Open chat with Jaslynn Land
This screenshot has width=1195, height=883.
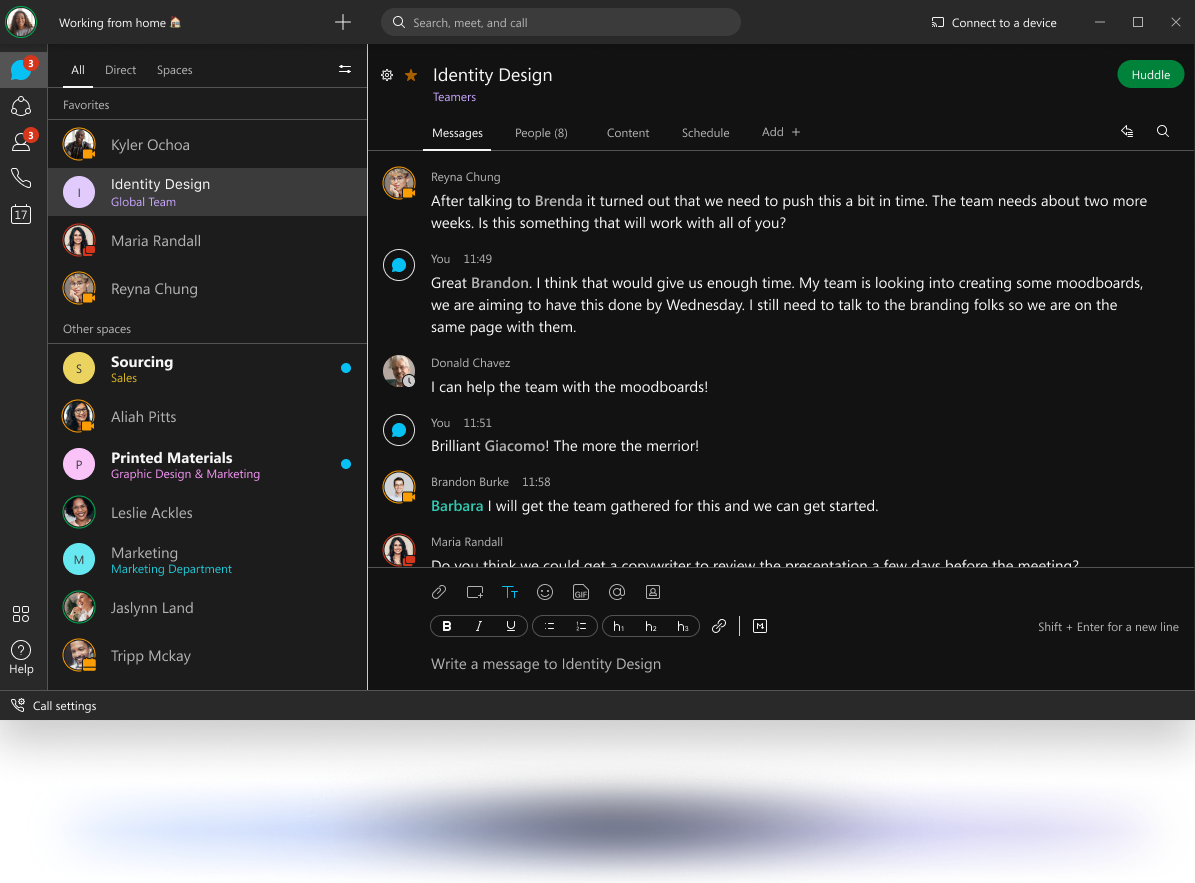[207, 607]
